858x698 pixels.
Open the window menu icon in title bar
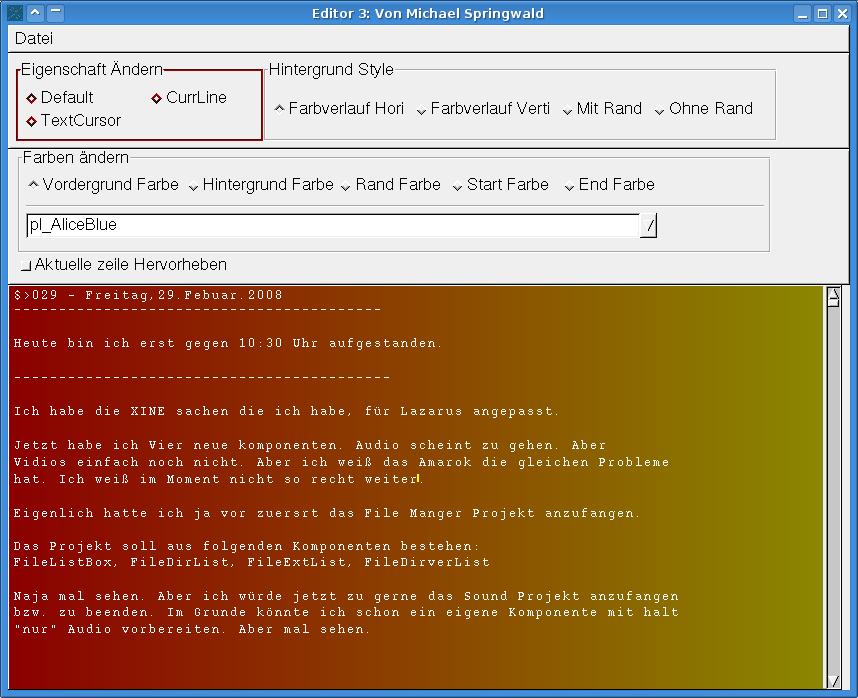click(14, 13)
